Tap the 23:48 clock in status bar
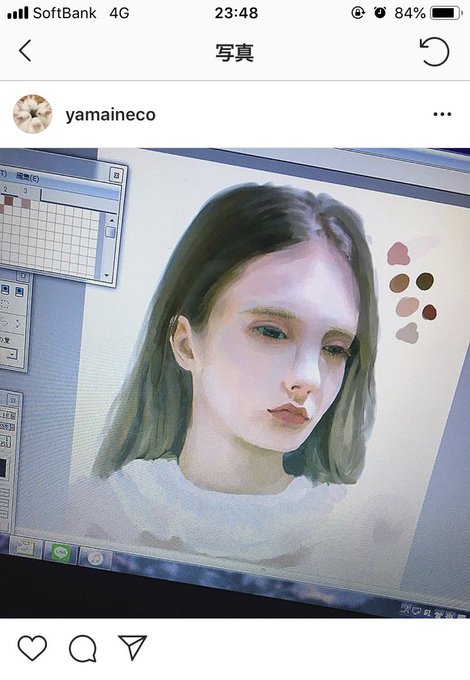 point(236,13)
